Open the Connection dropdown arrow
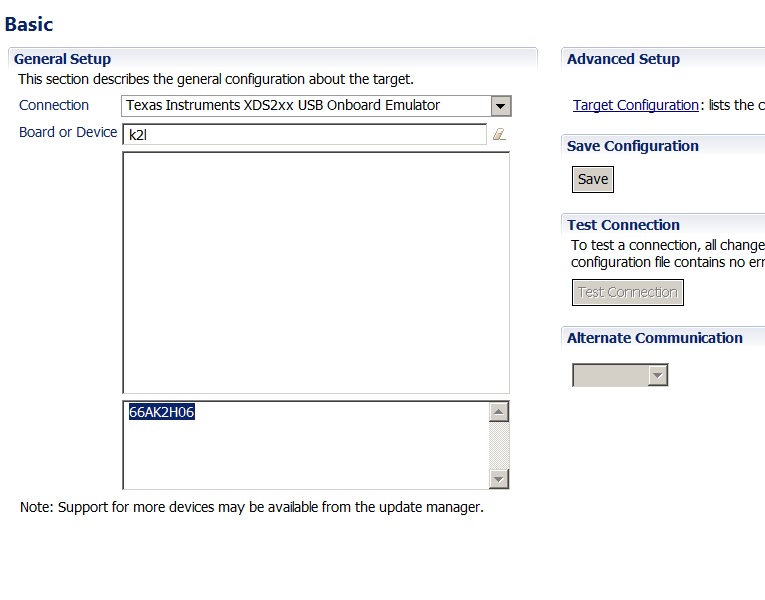765x600 pixels. click(501, 106)
